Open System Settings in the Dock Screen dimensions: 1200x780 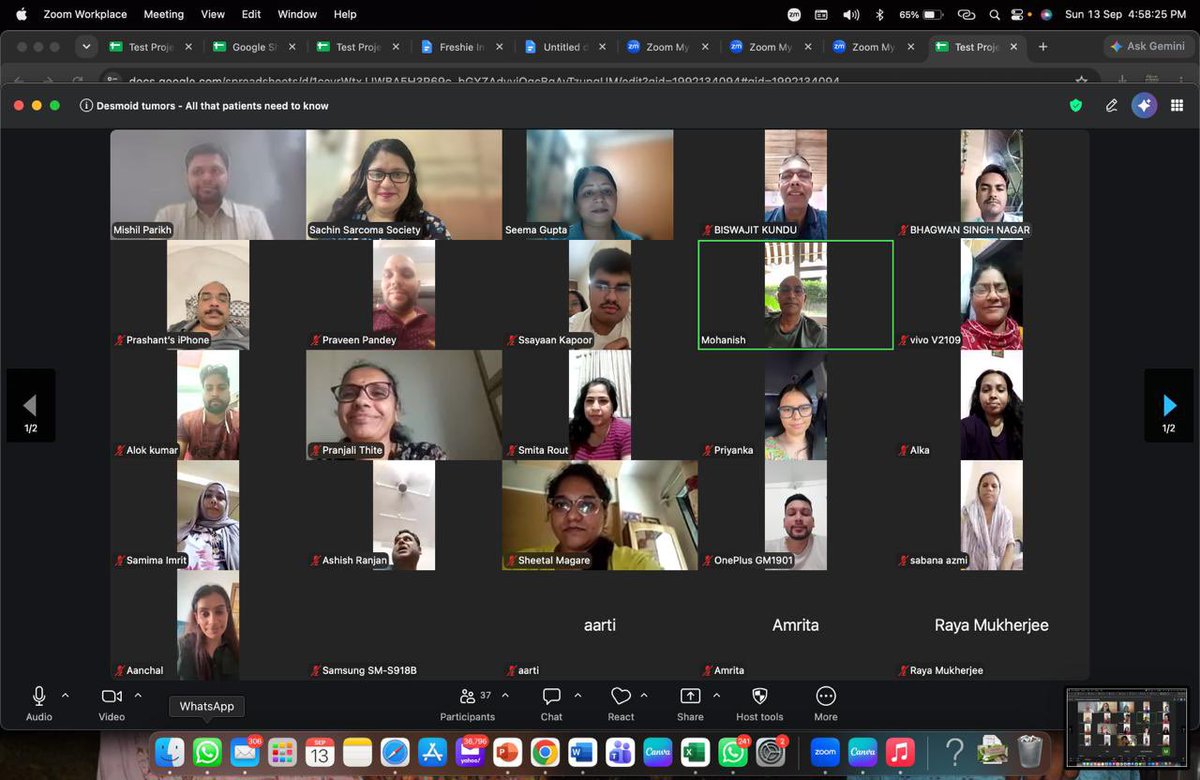[x=770, y=751]
